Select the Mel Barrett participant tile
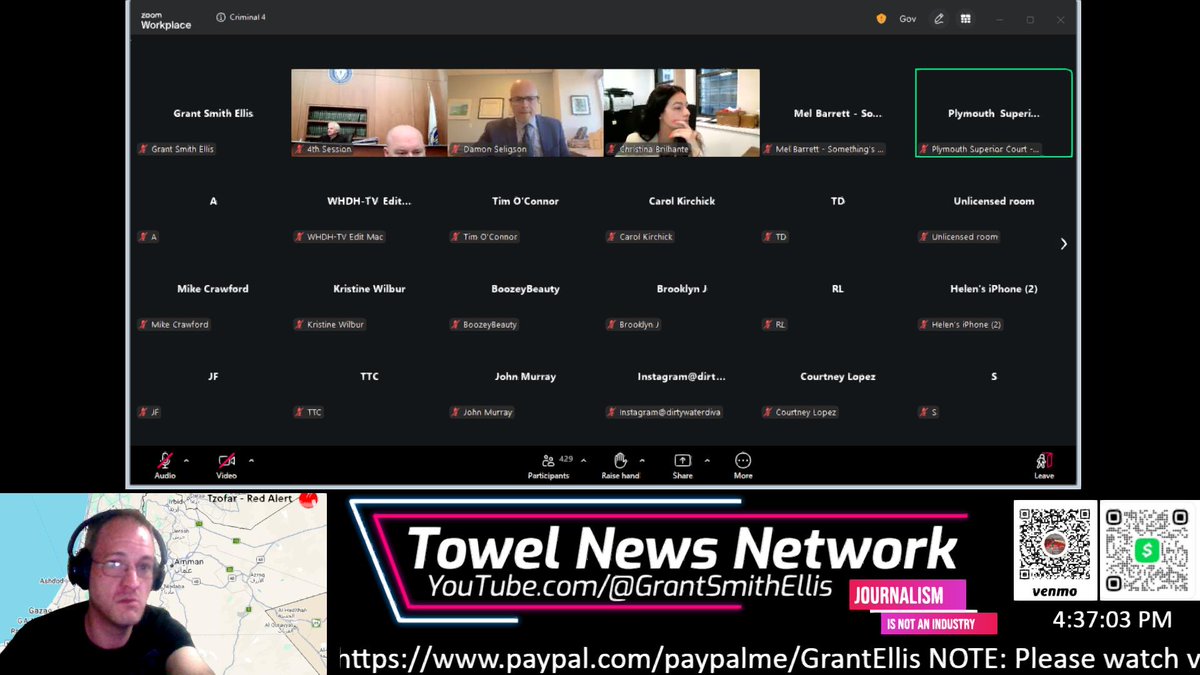 click(837, 113)
